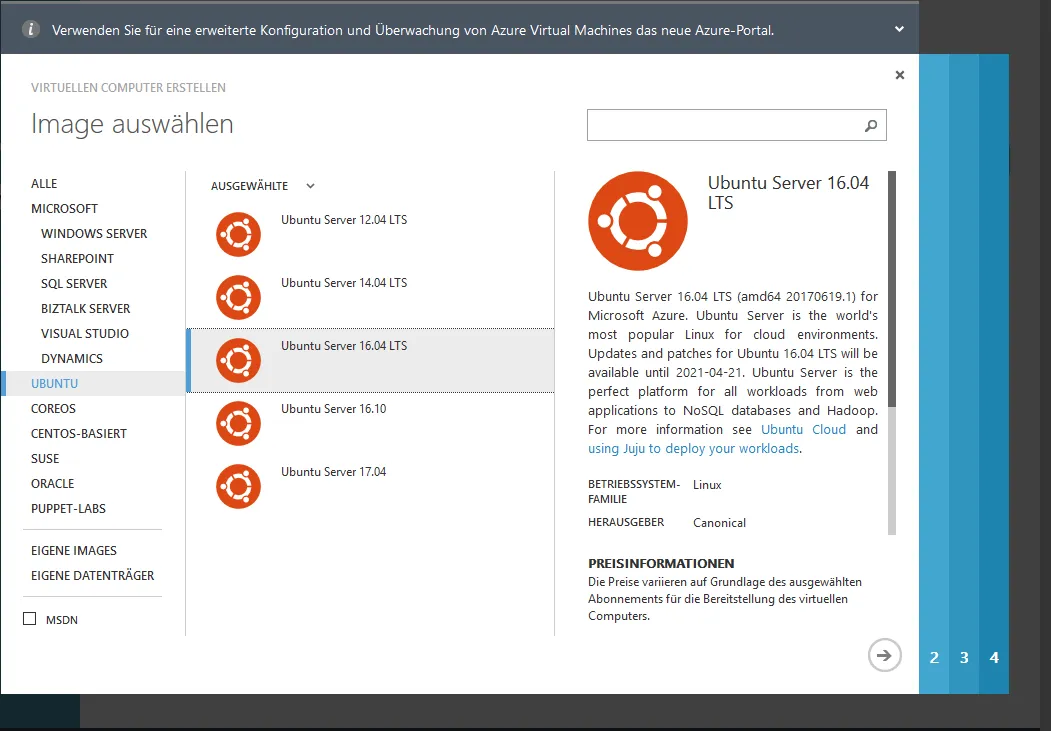
Task: Select the SHAREPOINT category
Action: click(x=77, y=259)
